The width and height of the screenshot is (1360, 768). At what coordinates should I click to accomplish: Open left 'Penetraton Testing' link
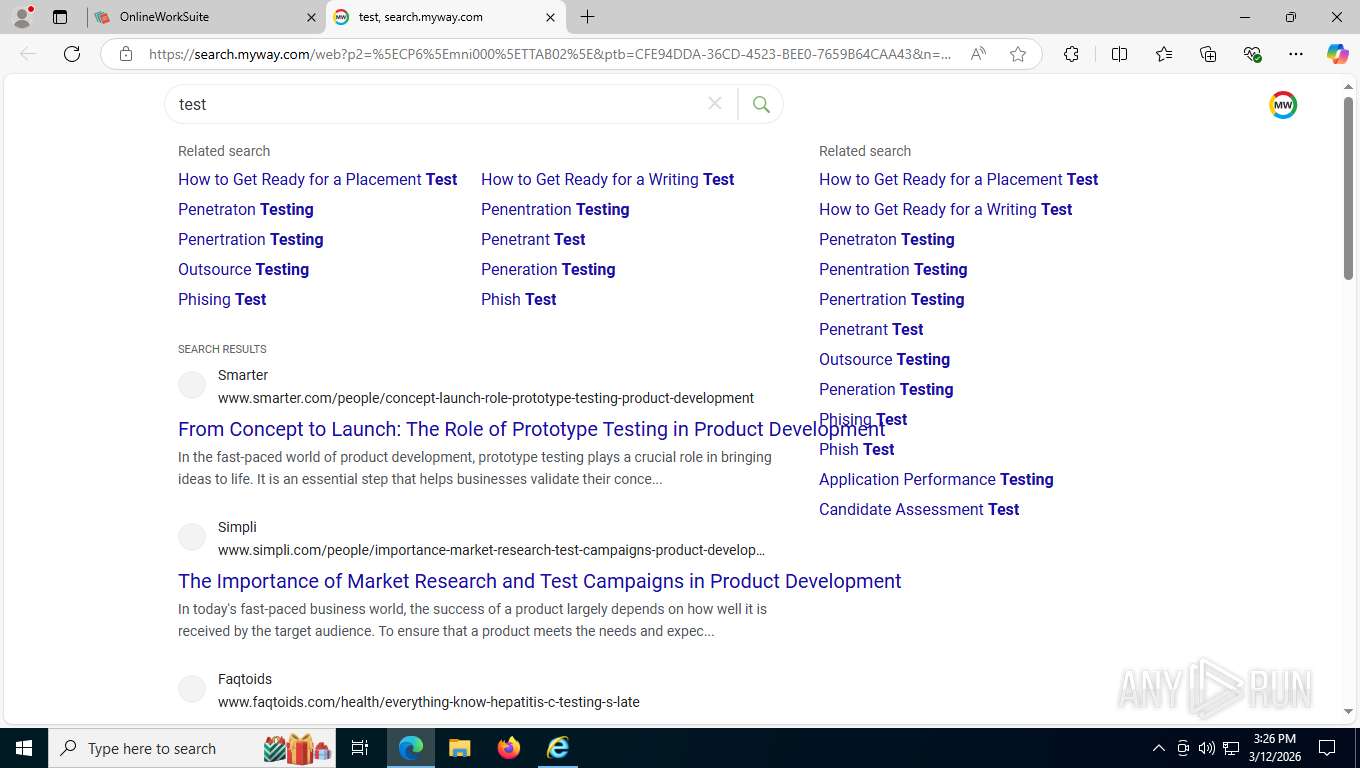pyautogui.click(x=246, y=209)
